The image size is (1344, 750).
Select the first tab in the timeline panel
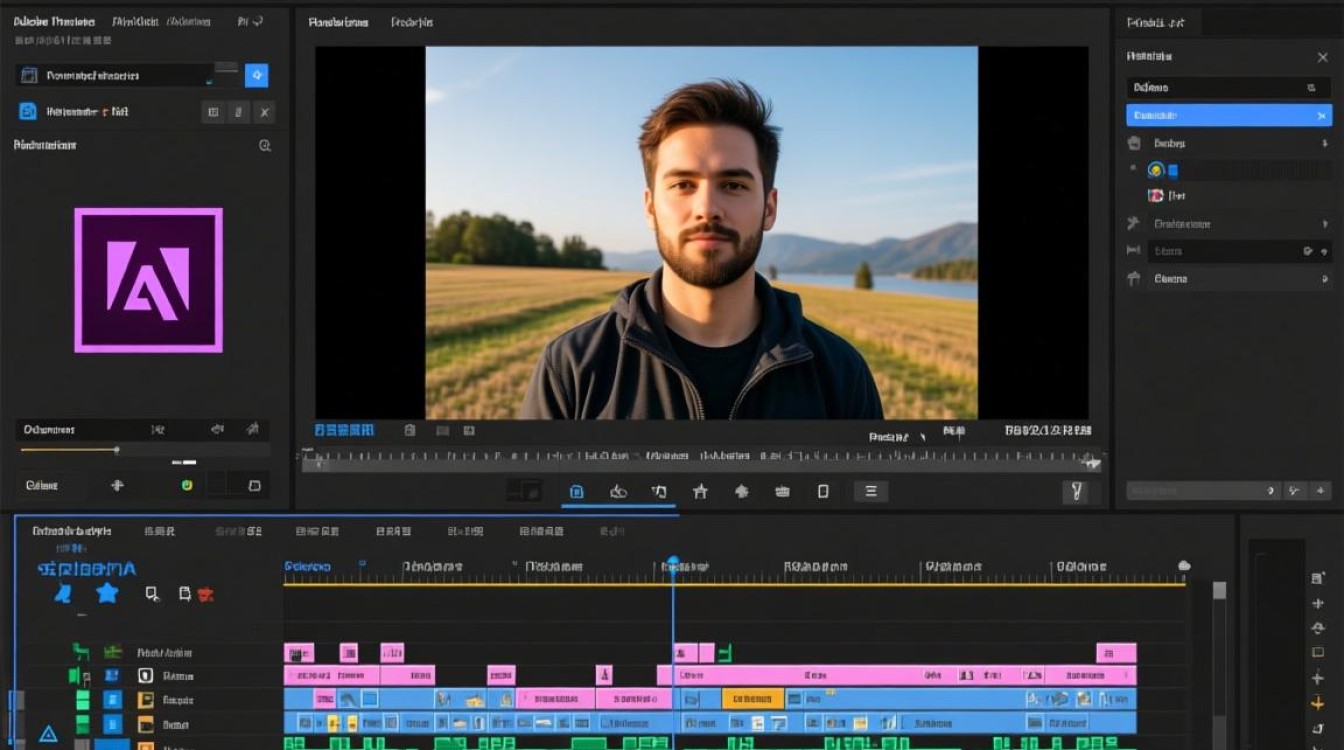(x=71, y=531)
